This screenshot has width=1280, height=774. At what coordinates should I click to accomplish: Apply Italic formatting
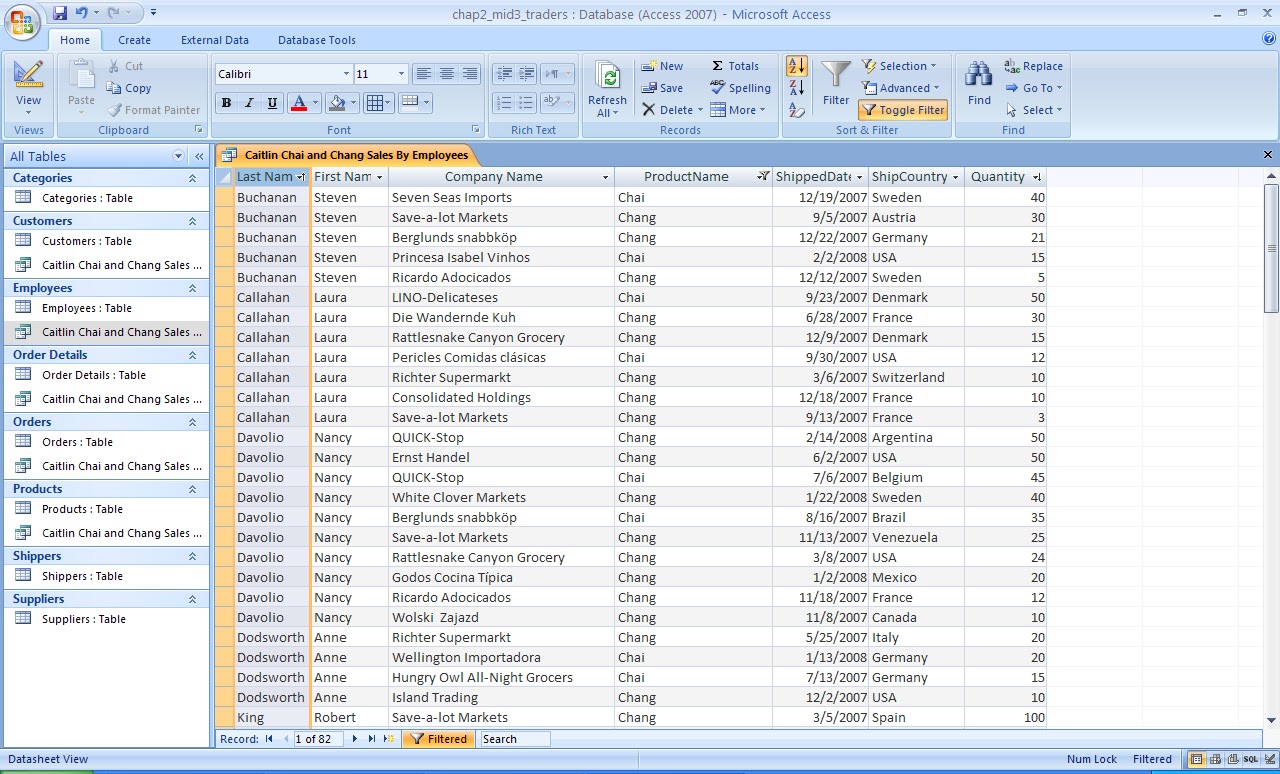coord(250,103)
